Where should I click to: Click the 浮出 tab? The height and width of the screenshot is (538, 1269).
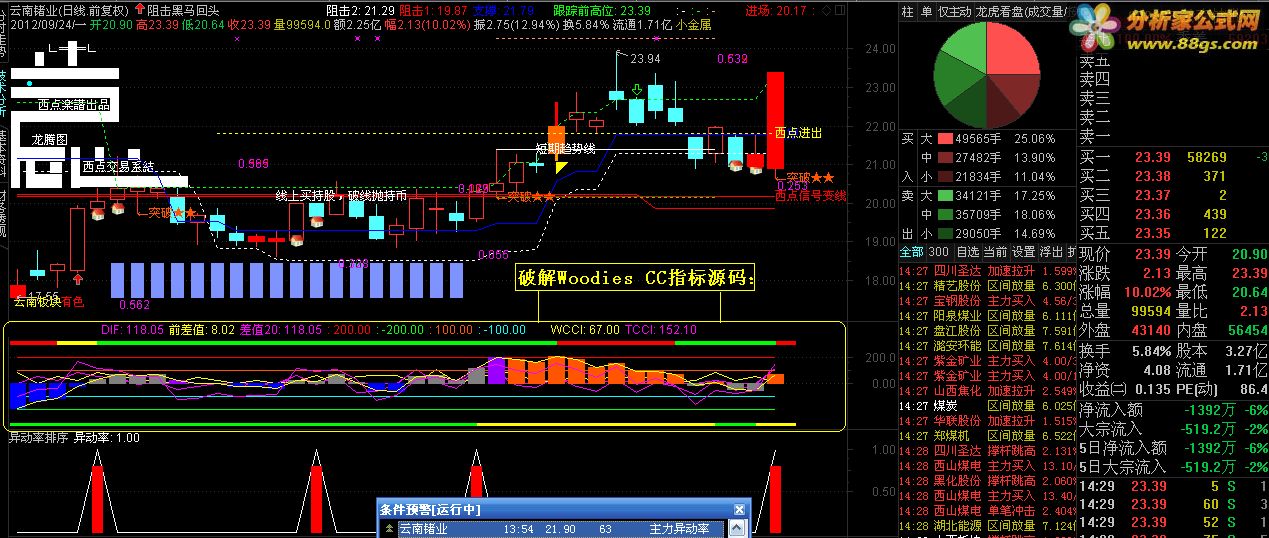coord(1051,251)
